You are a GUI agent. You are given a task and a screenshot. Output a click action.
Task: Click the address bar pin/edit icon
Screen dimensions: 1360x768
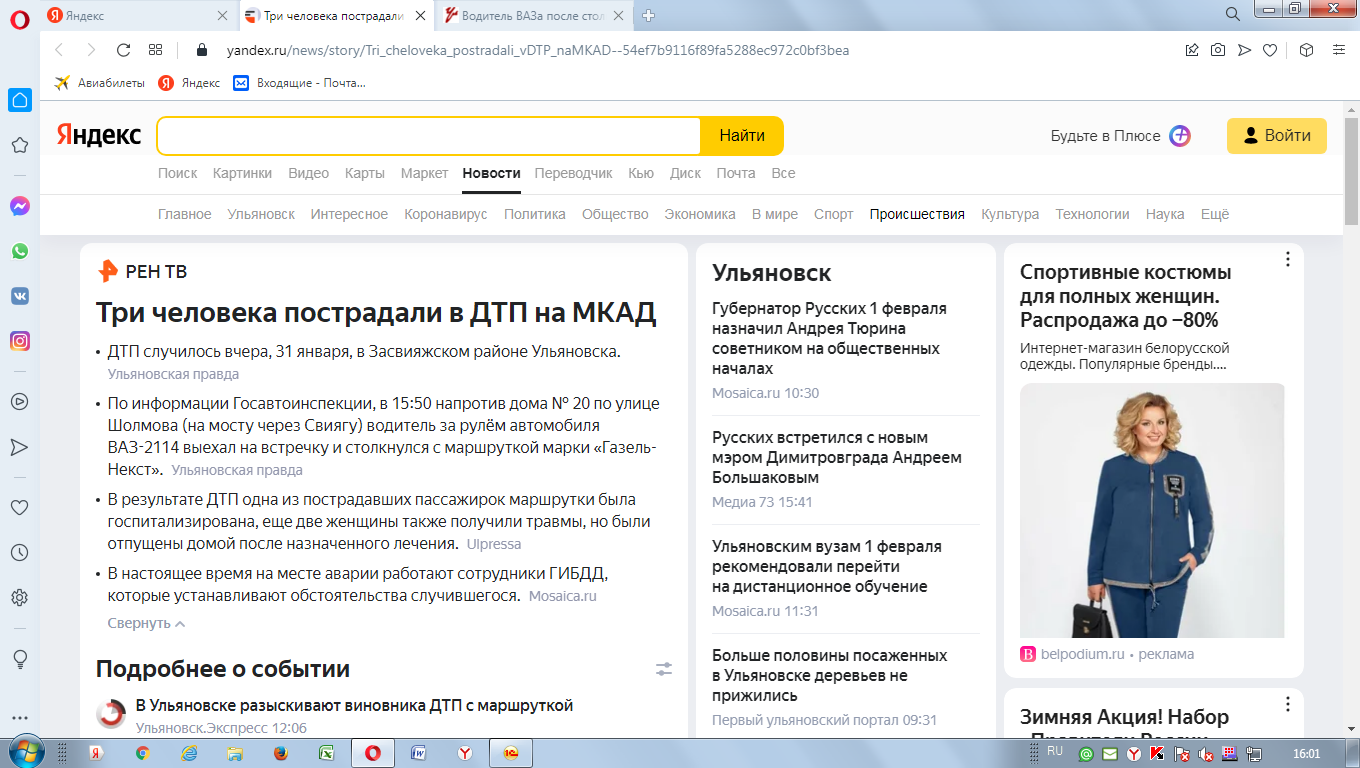[1192, 50]
